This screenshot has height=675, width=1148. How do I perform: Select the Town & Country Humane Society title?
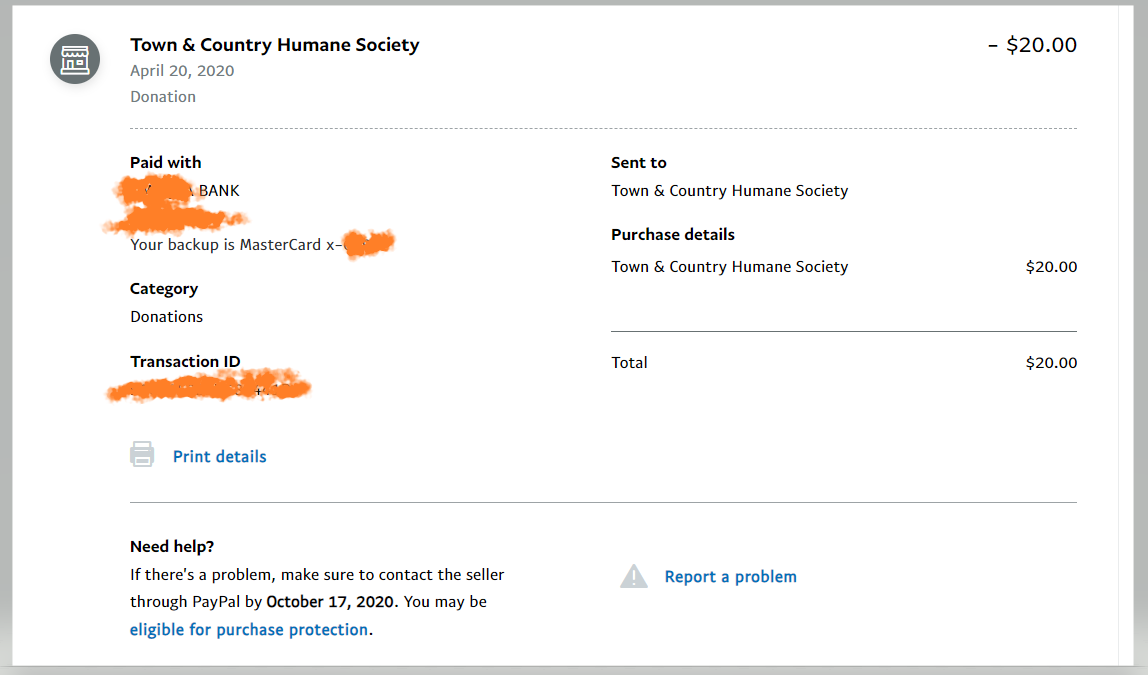click(x=274, y=45)
